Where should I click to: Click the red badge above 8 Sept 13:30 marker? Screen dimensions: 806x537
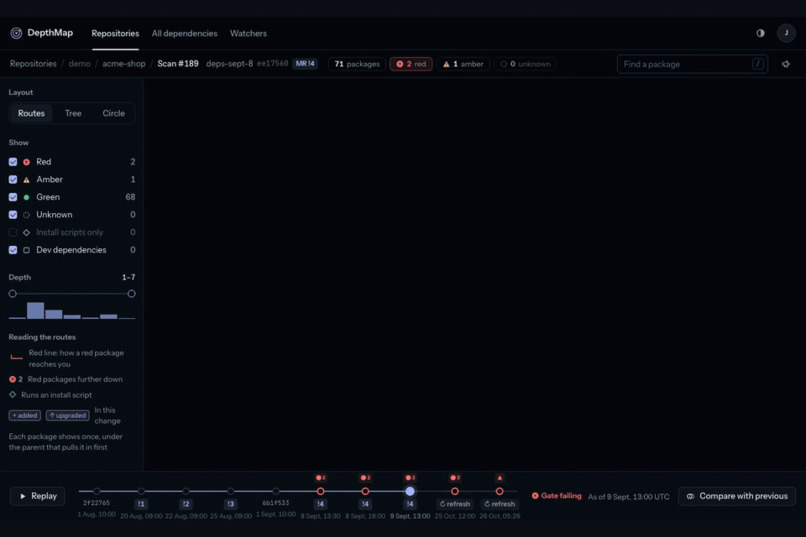pyautogui.click(x=321, y=478)
